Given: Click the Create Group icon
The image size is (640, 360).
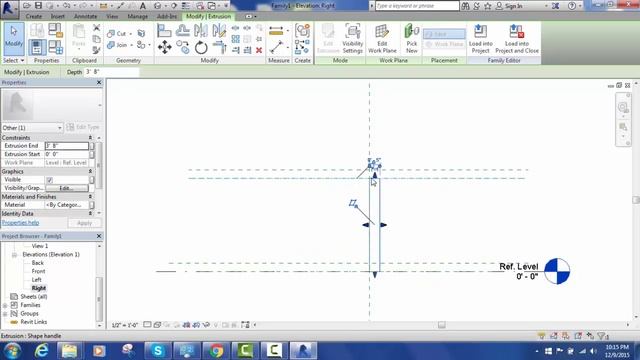Looking at the screenshot, I should 302,31.
